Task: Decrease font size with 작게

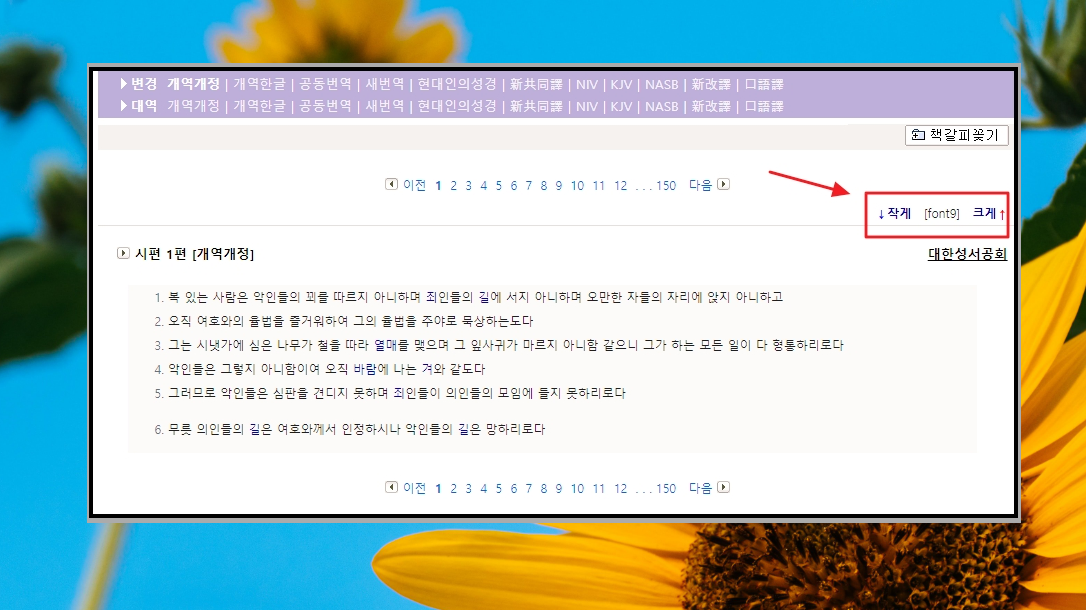Action: click(x=894, y=213)
